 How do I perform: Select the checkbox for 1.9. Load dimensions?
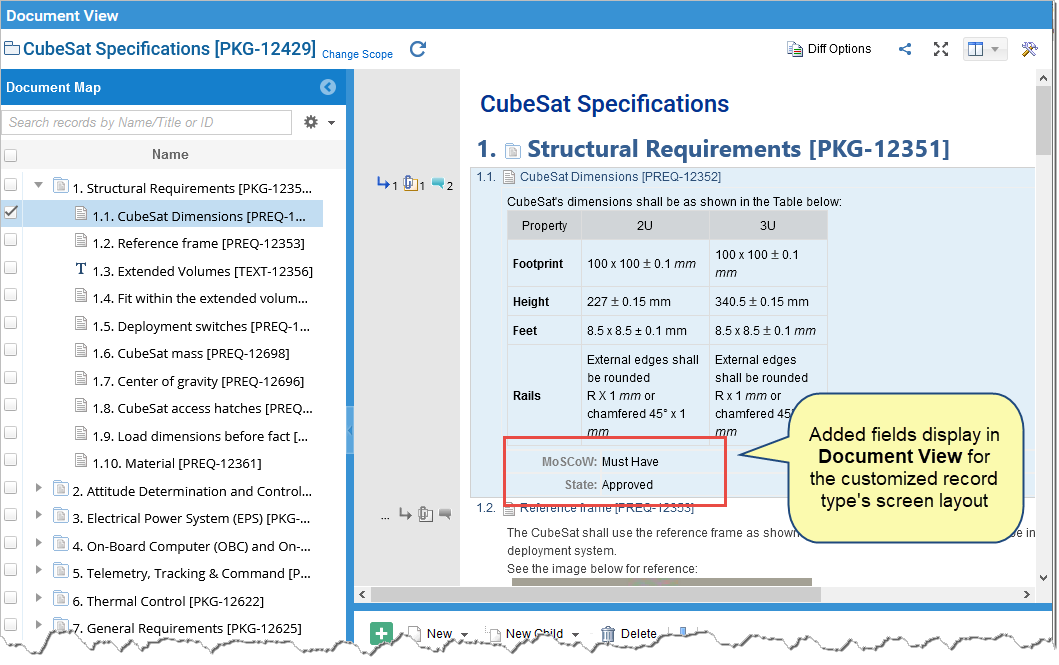[10, 432]
